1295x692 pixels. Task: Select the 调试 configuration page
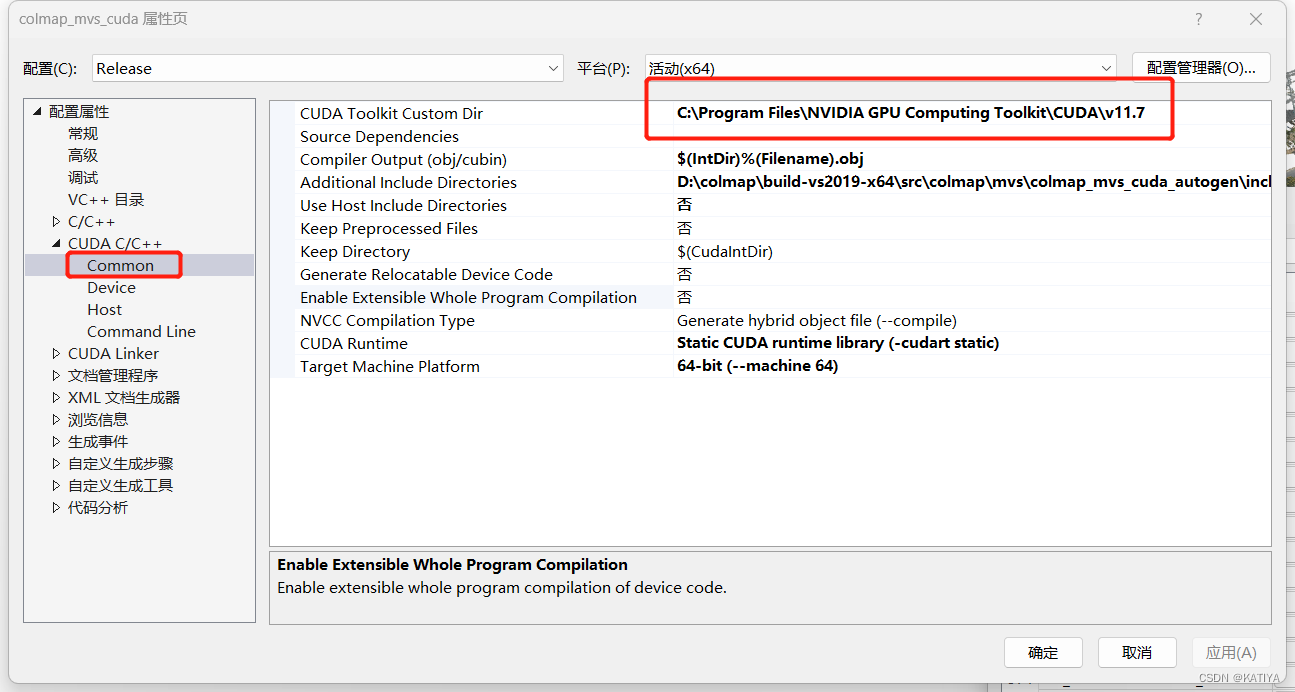[83, 177]
